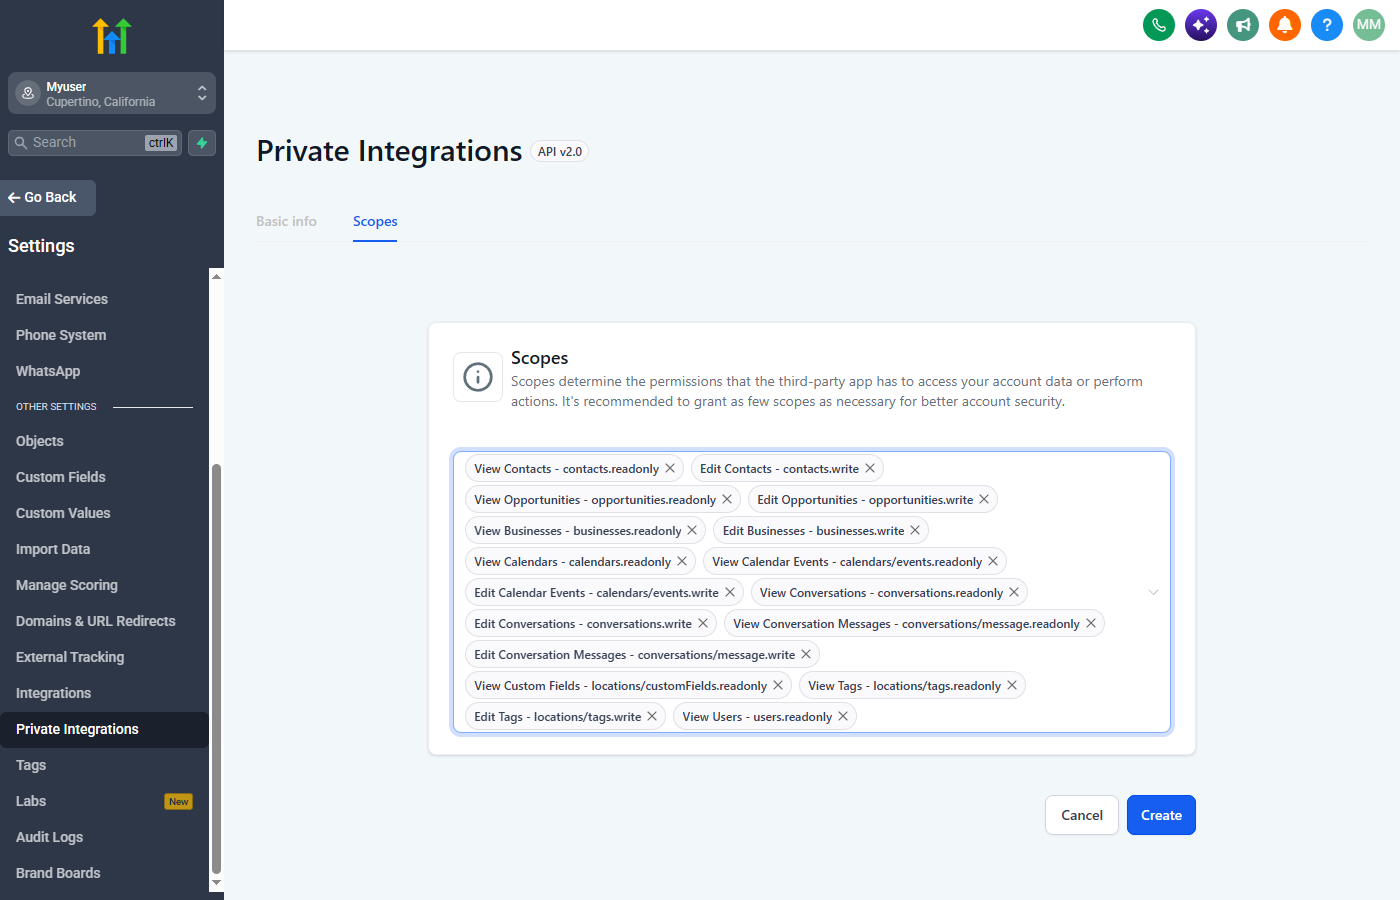Image resolution: width=1400 pixels, height=900 pixels.
Task: Click the scopes info circle icon
Action: click(x=478, y=377)
